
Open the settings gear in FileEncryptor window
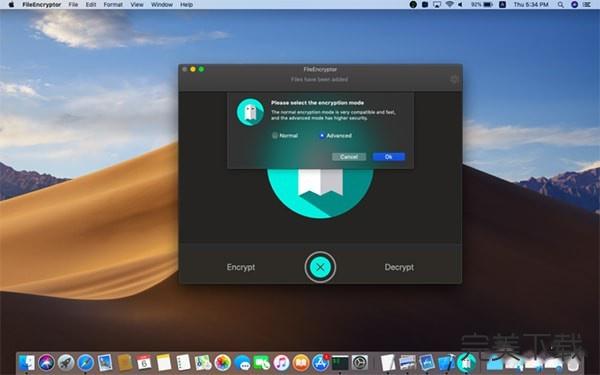[x=454, y=79]
